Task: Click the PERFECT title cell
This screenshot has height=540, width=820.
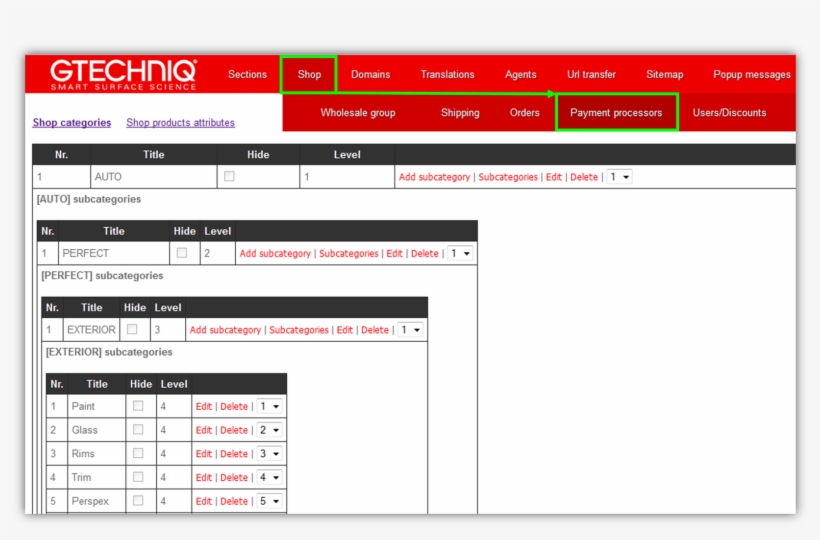Action: [x=114, y=253]
